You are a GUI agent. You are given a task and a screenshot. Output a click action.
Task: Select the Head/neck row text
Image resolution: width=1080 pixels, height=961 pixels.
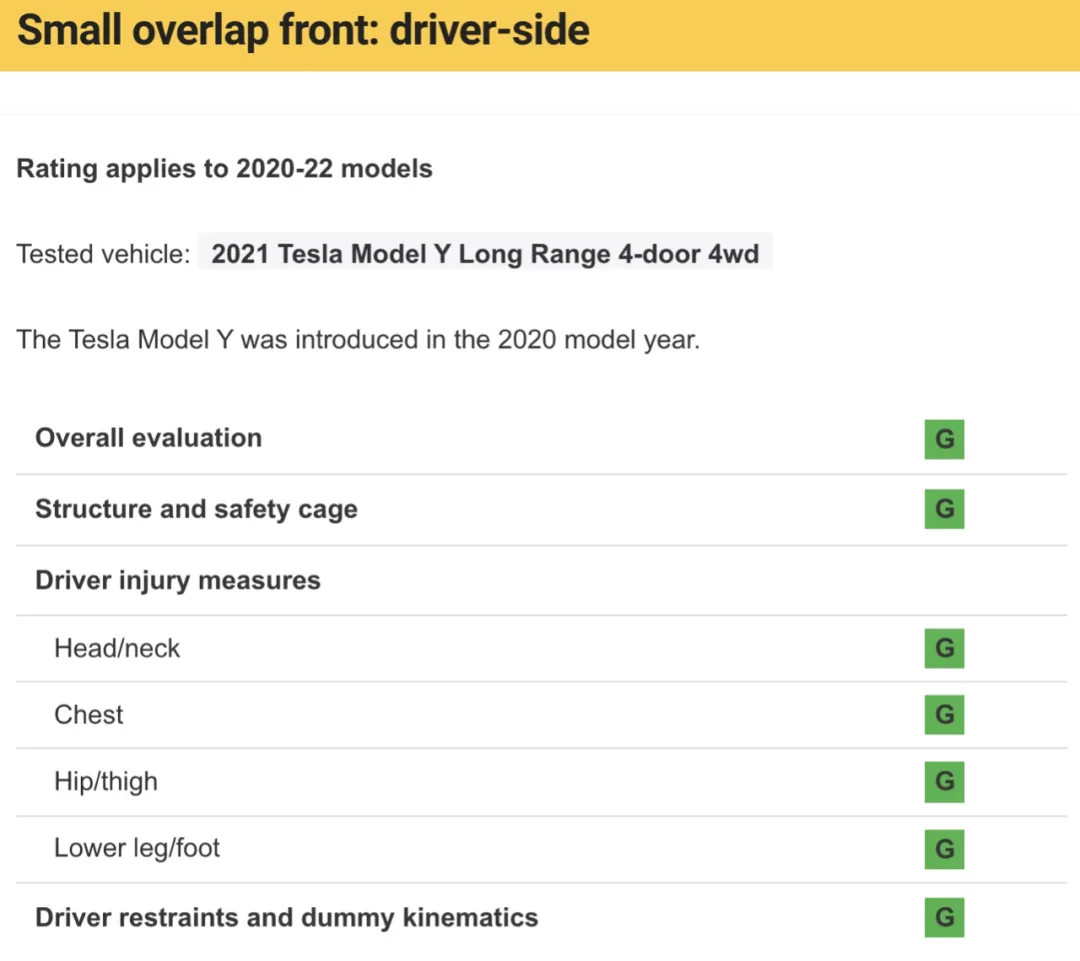117,648
